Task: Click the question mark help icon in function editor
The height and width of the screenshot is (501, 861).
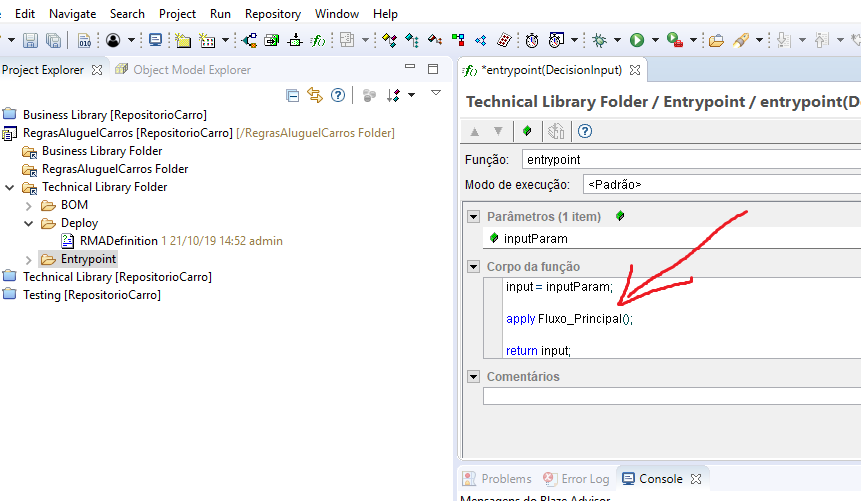Action: pyautogui.click(x=585, y=131)
